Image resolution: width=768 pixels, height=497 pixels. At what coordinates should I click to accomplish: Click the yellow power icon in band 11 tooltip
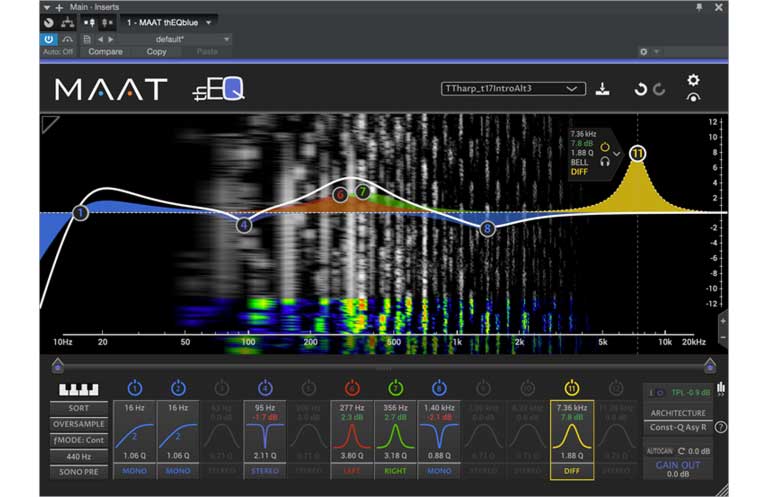pos(605,147)
